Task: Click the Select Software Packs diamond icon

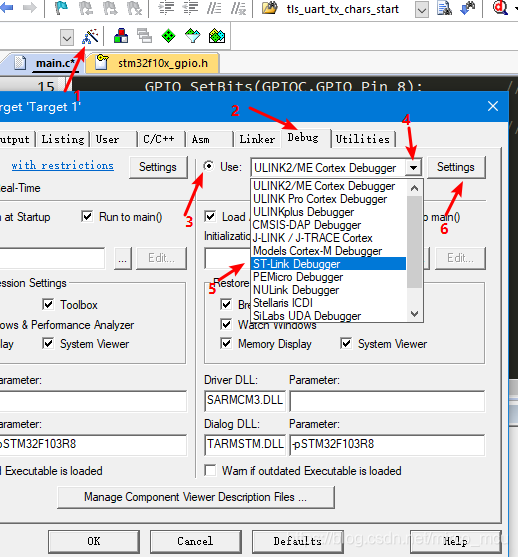Action: 193,36
